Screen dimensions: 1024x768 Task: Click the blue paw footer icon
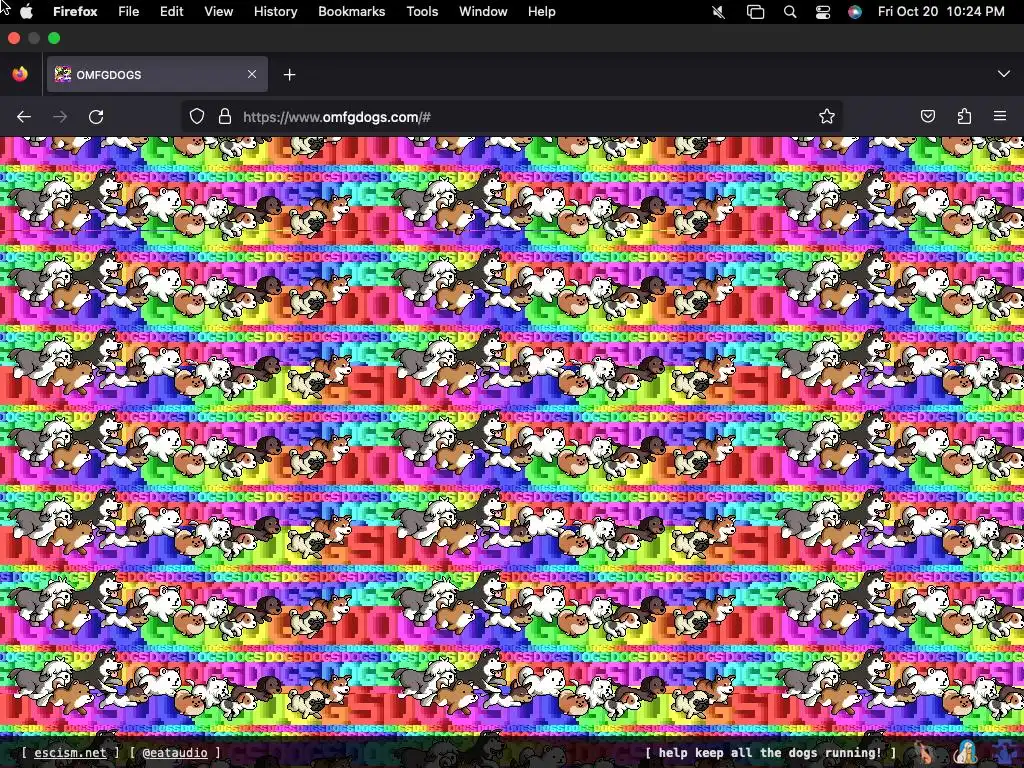(1005, 753)
